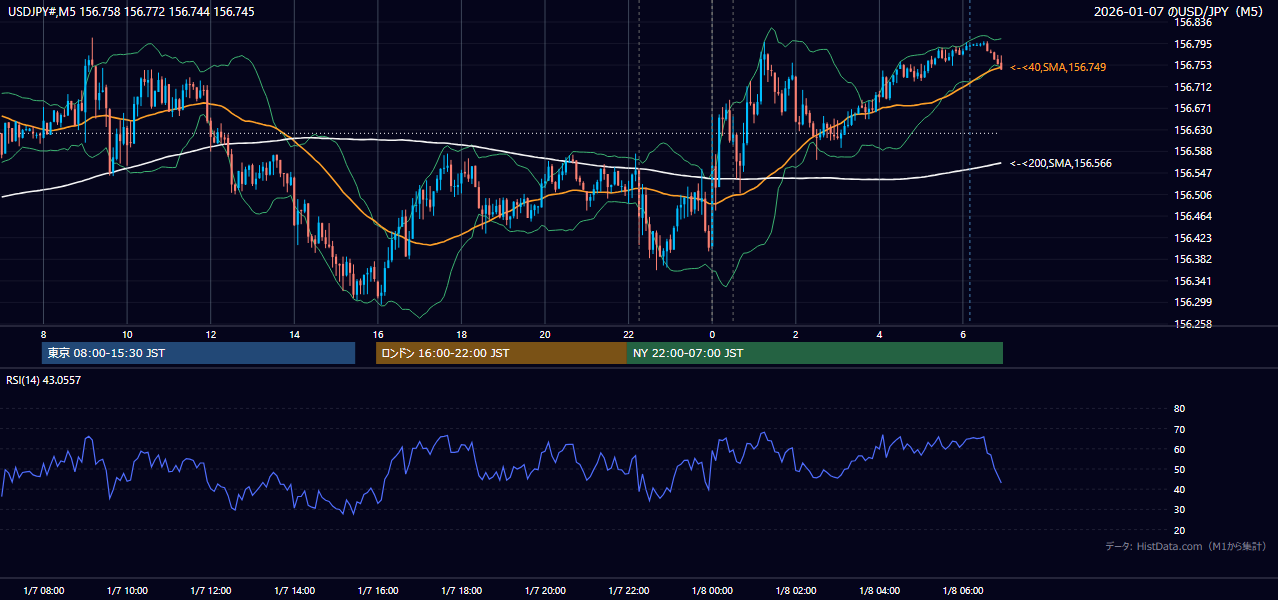1278x600 pixels.
Task: Click the 1/8 06:00 bottom date label
Action: (x=963, y=590)
